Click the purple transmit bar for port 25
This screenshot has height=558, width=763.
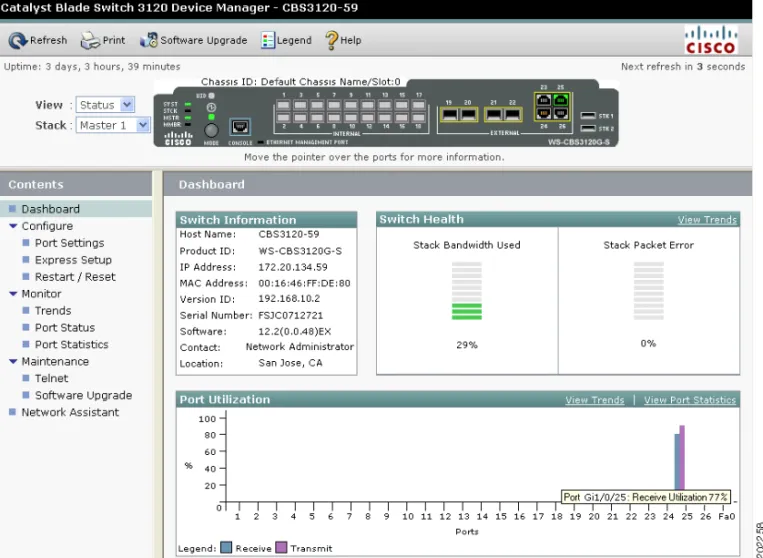(x=682, y=457)
